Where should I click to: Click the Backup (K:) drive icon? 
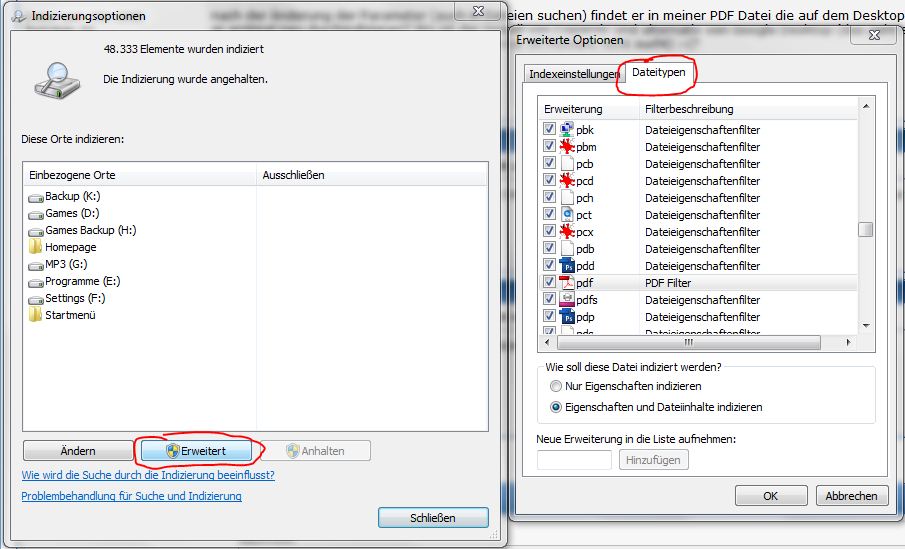point(36,197)
